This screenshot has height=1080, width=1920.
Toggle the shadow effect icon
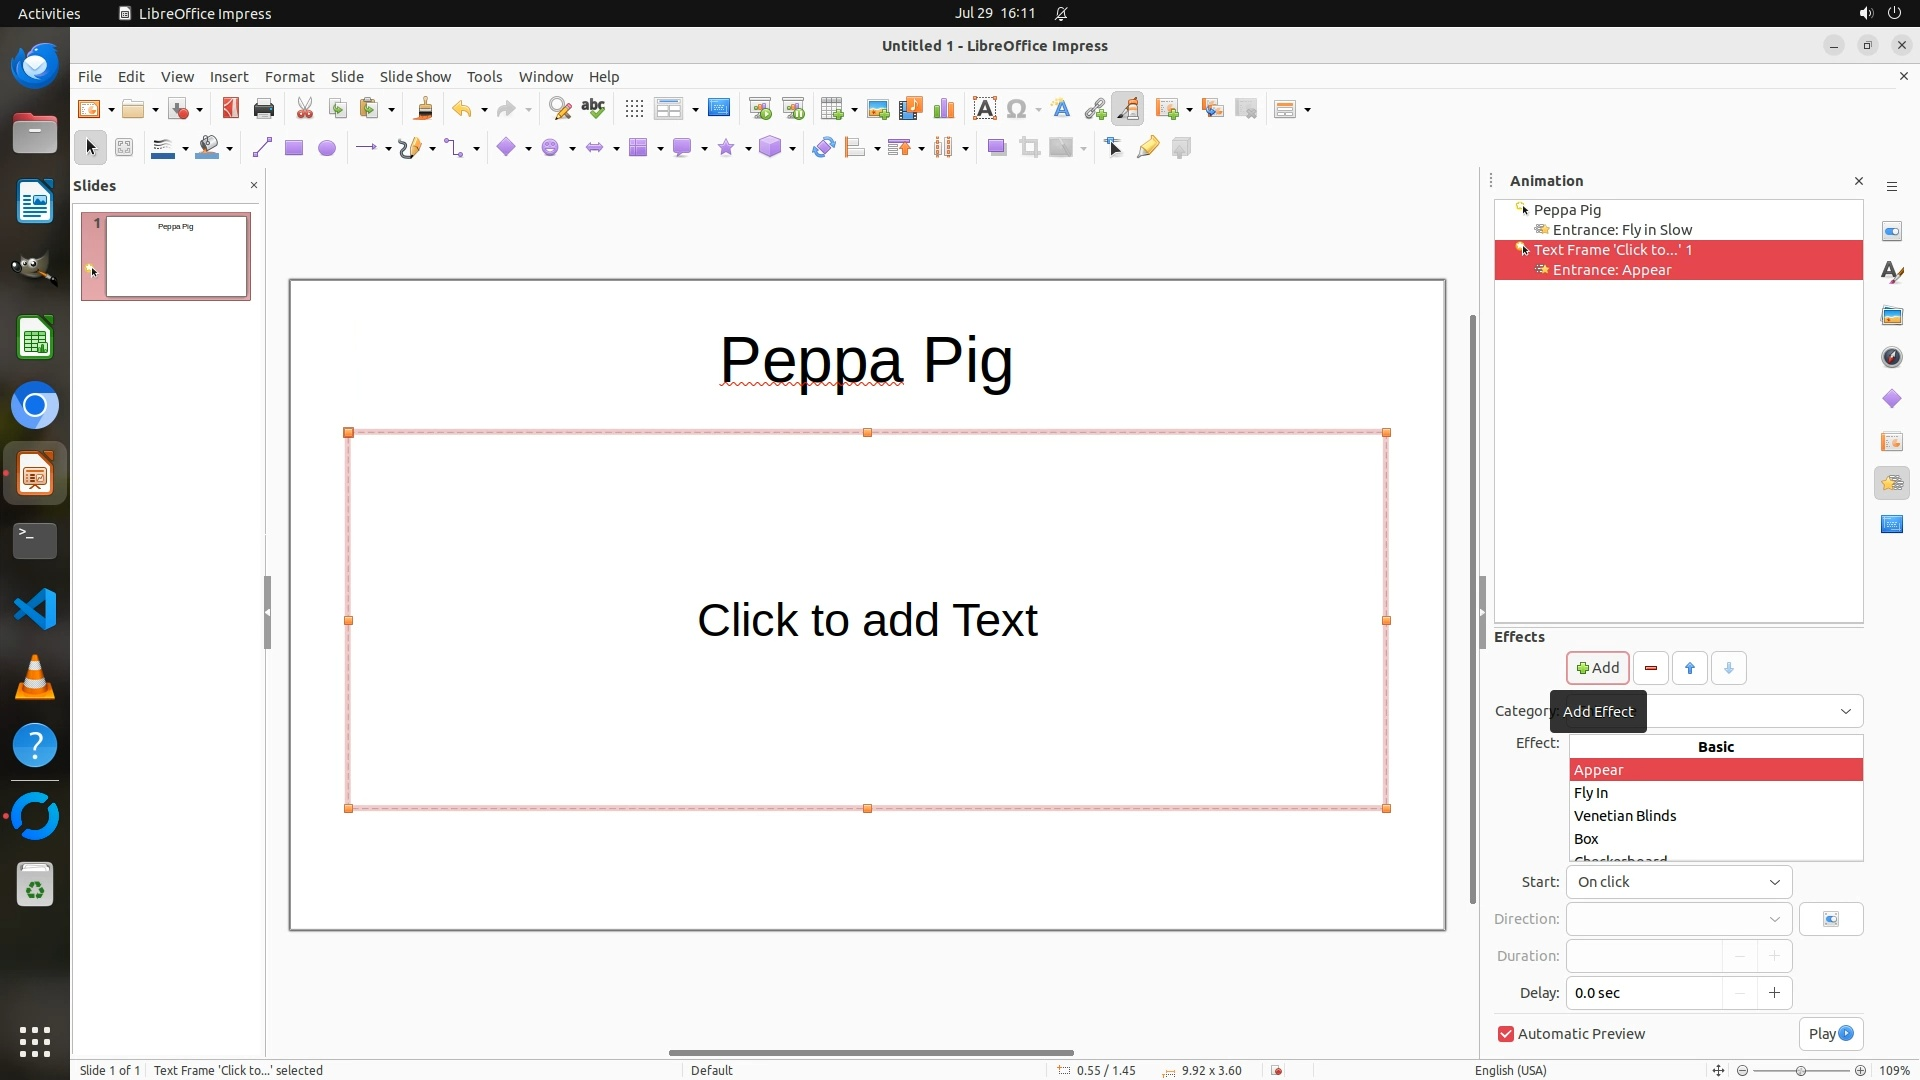pos(996,148)
